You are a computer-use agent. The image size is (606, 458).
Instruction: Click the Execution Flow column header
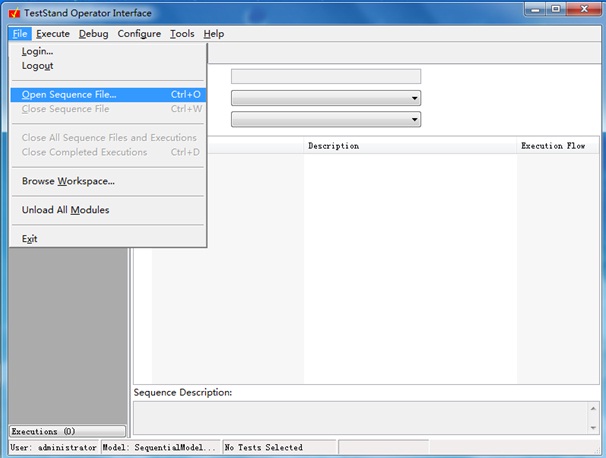[x=553, y=146]
